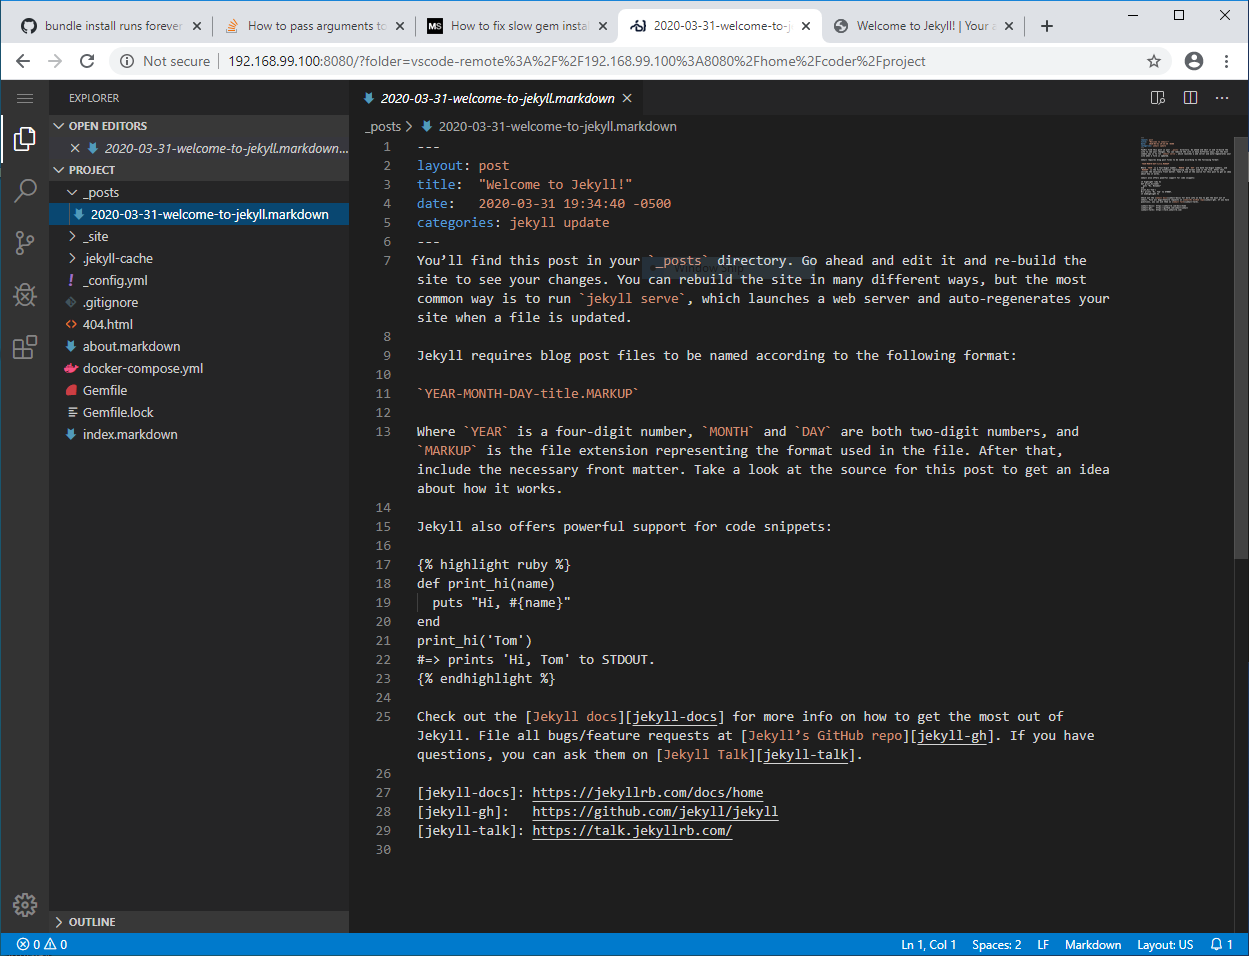
Task: Click line number 17 in gutter
Action: coord(383,565)
